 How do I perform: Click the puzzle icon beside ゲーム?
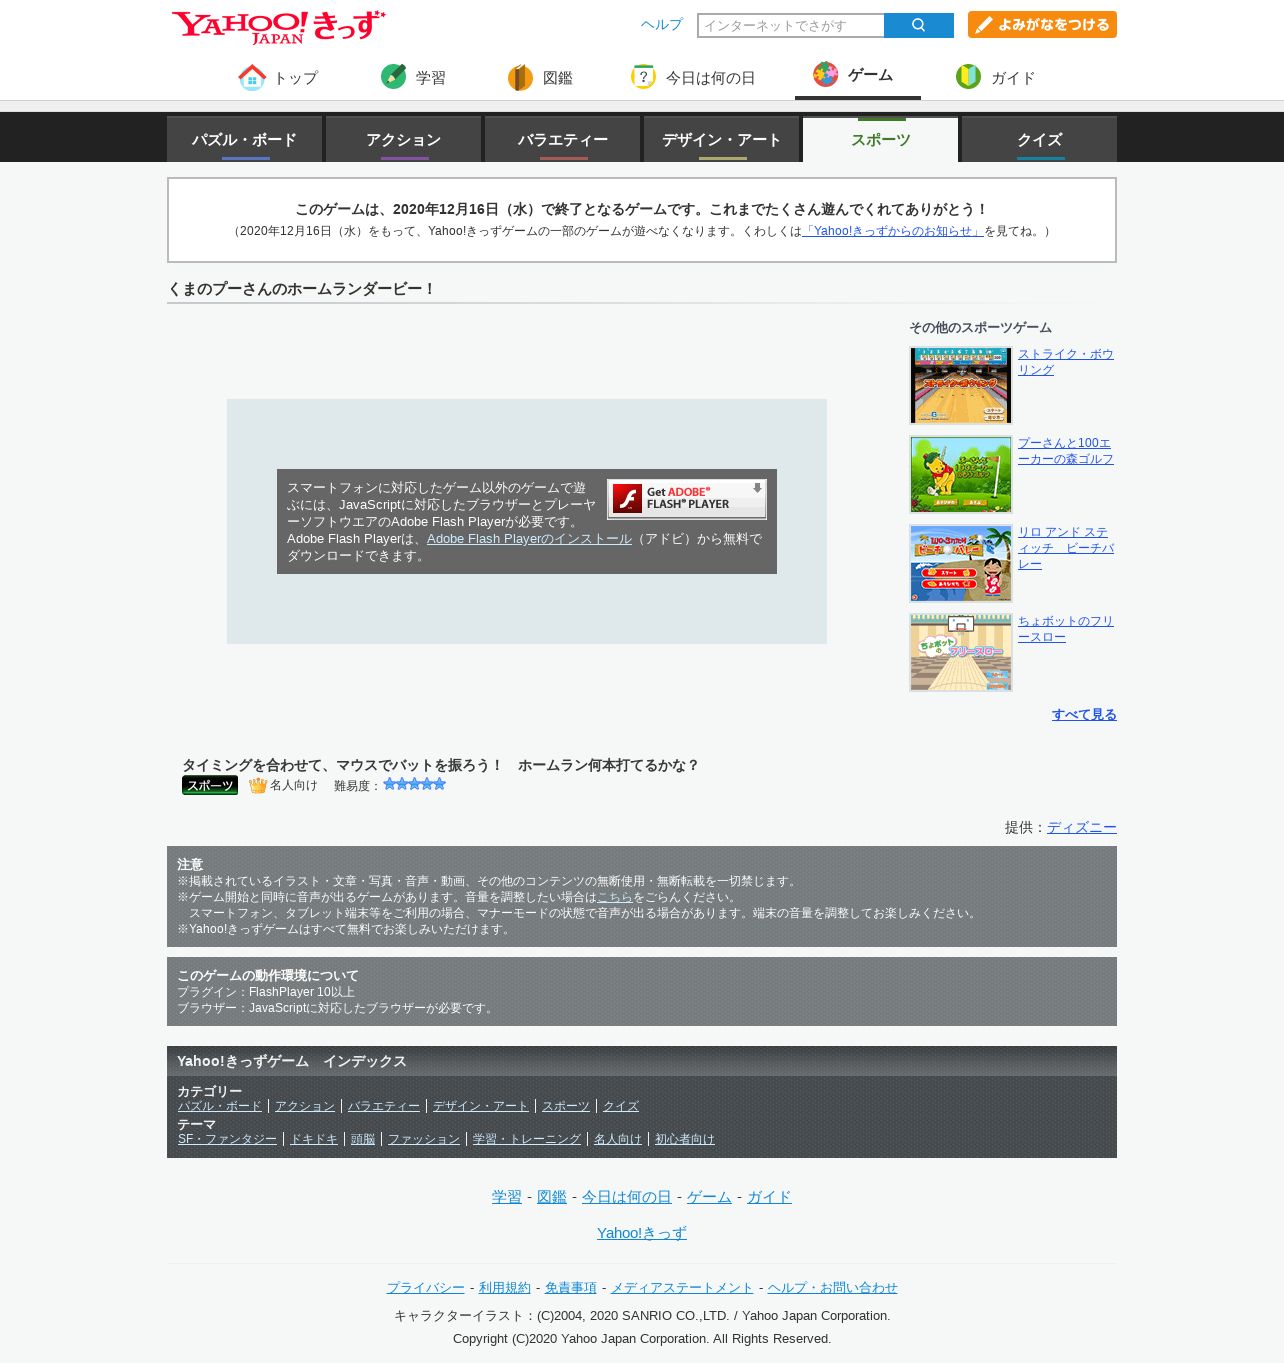(x=825, y=74)
